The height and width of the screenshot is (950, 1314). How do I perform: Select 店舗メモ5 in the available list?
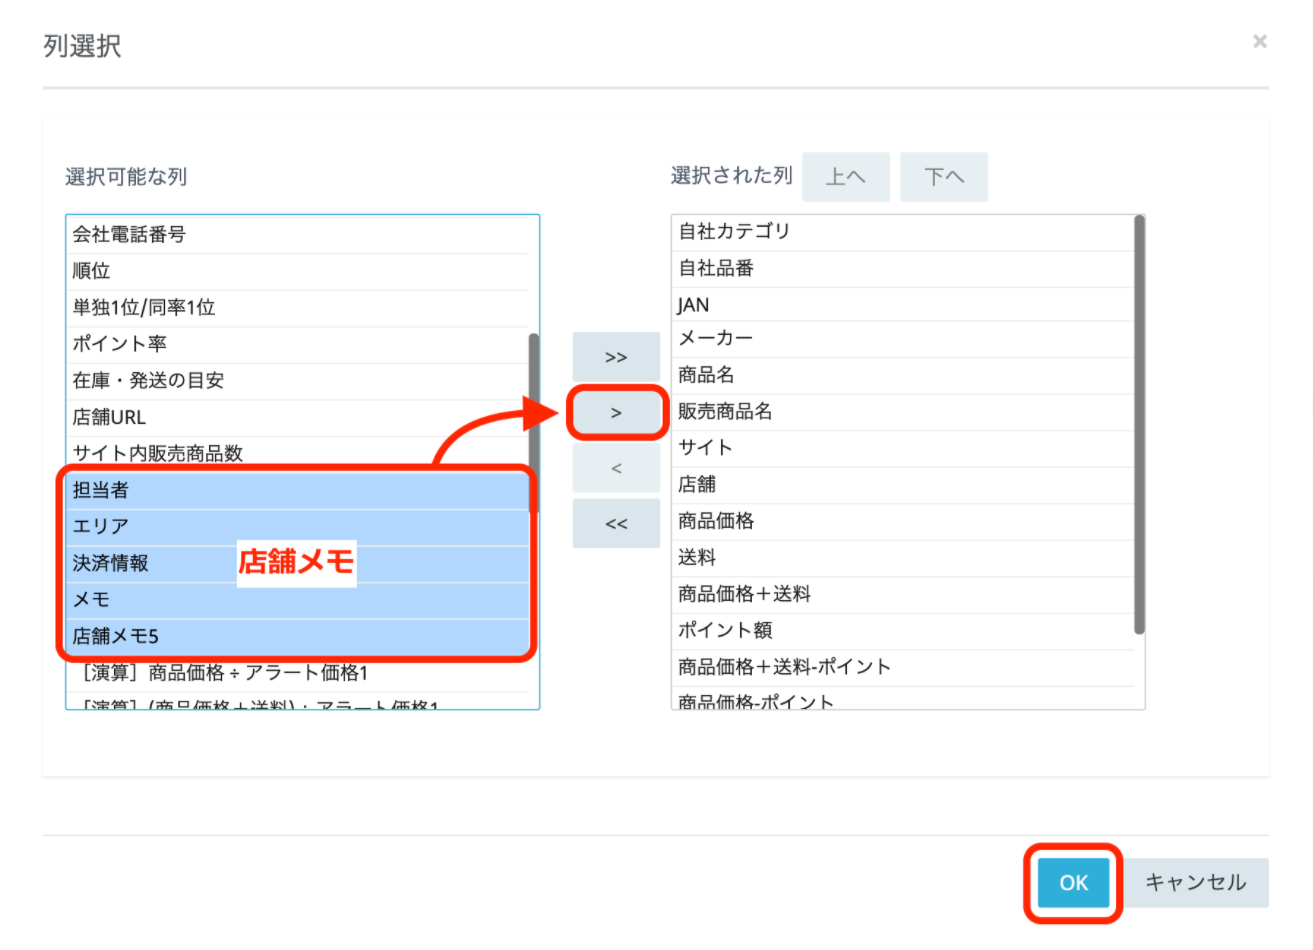click(x=115, y=636)
